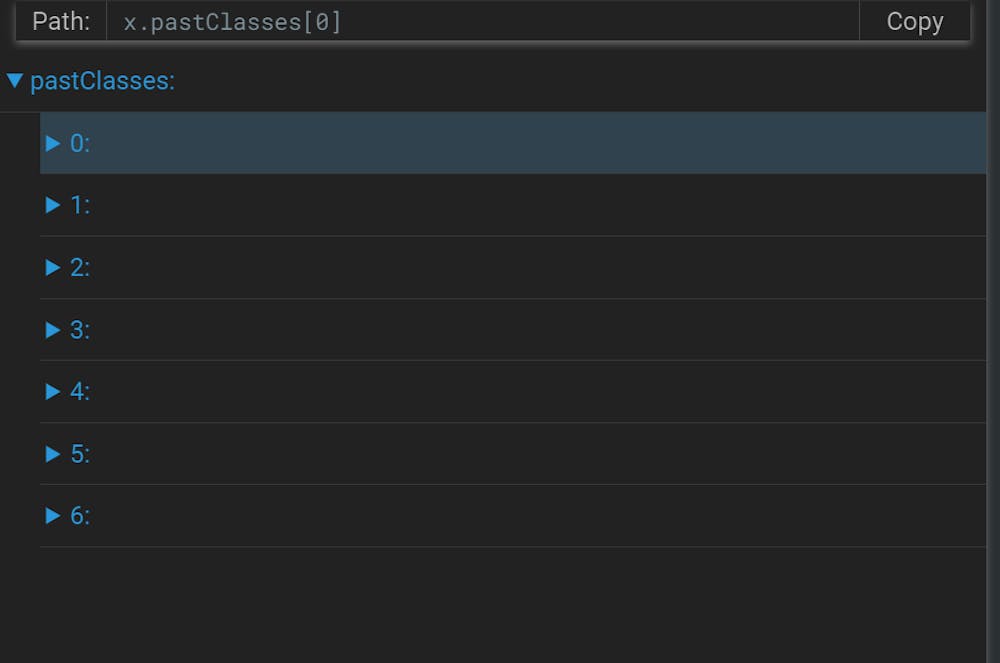Image resolution: width=1000 pixels, height=663 pixels.
Task: Click the Copy button
Action: 914,22
